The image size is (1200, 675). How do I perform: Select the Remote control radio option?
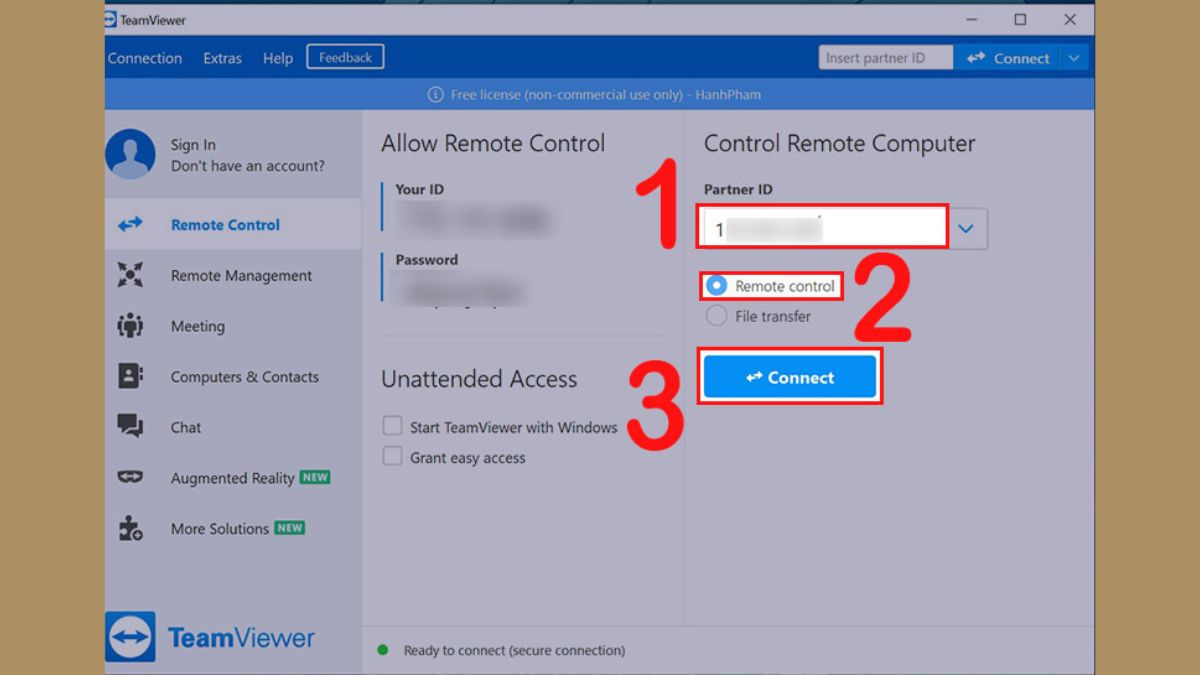click(x=716, y=286)
